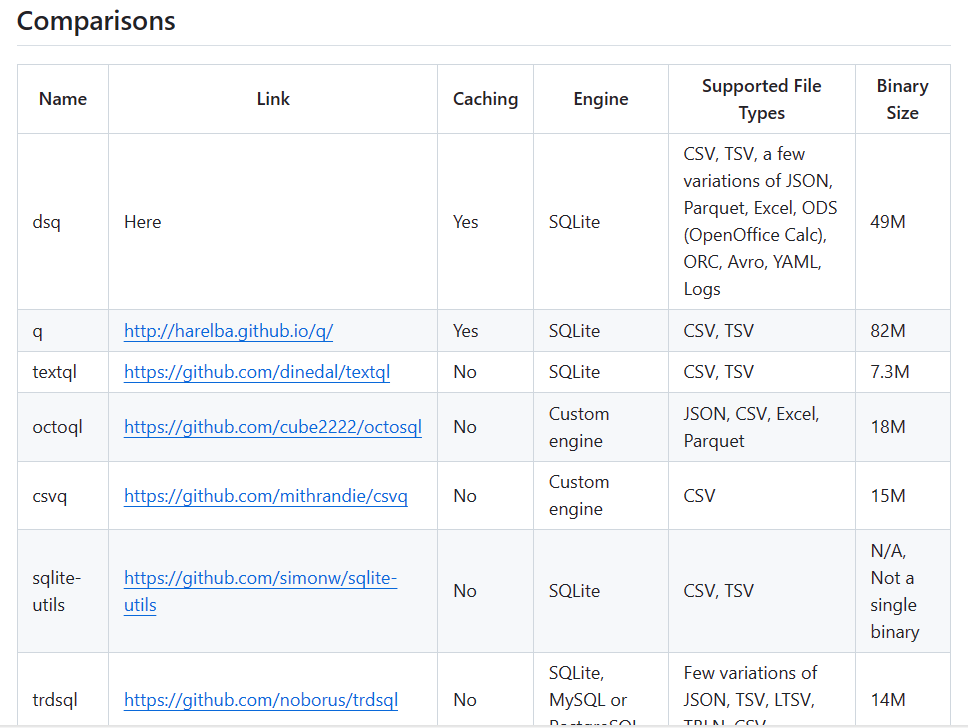
Task: Click the Engine column header
Action: [601, 99]
